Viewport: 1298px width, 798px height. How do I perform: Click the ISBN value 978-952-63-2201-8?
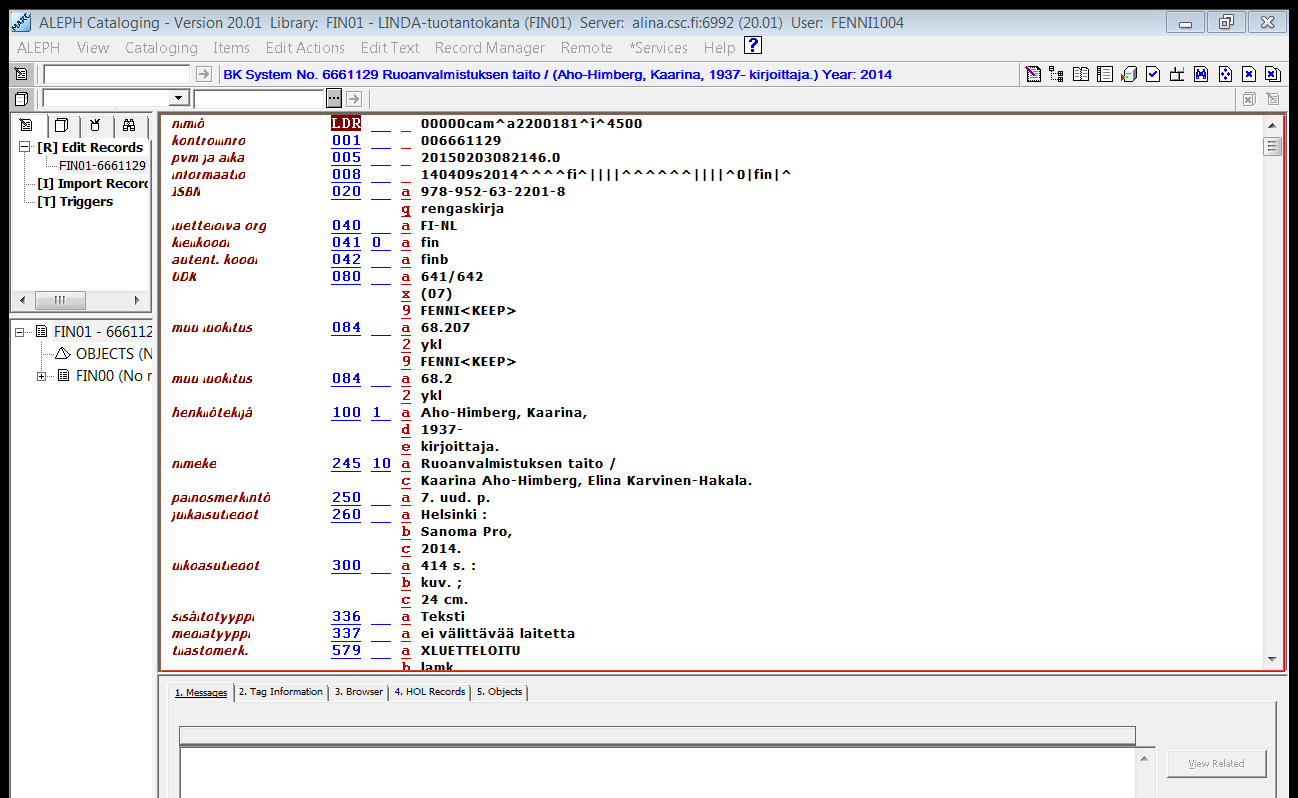(493, 192)
